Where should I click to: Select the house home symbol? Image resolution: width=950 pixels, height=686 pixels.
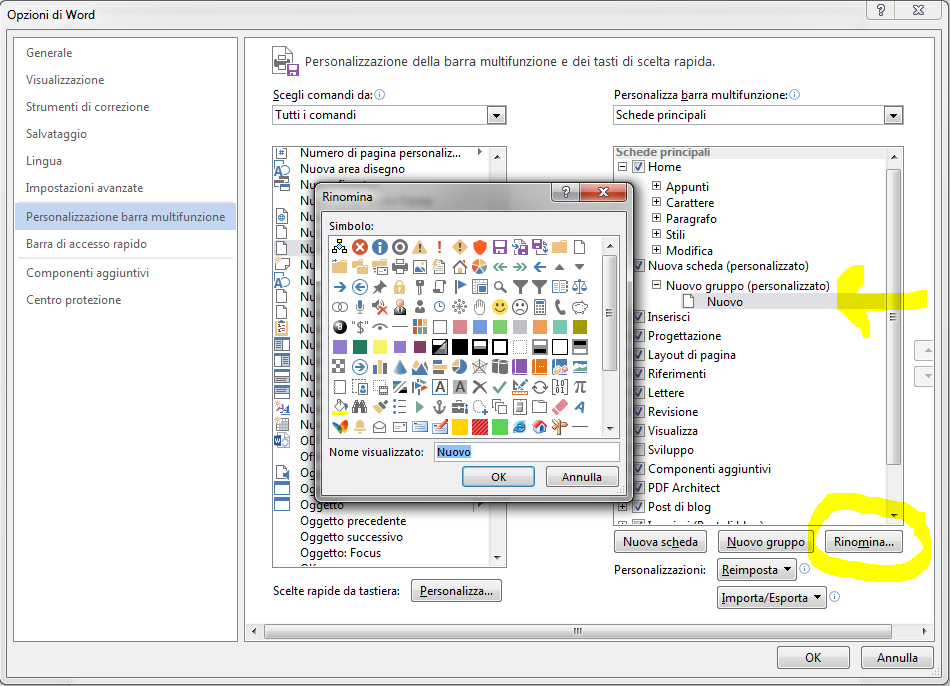click(460, 267)
